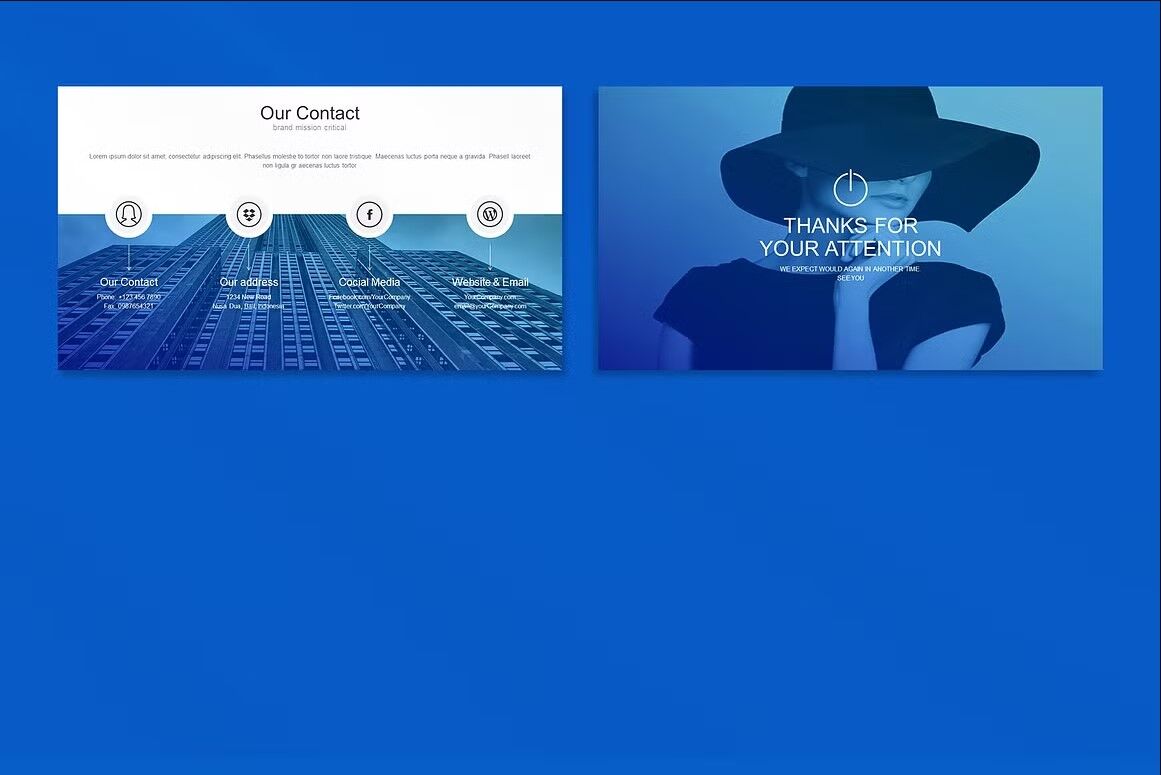
Task: Click the woman's black hat in the slide
Action: [880, 130]
